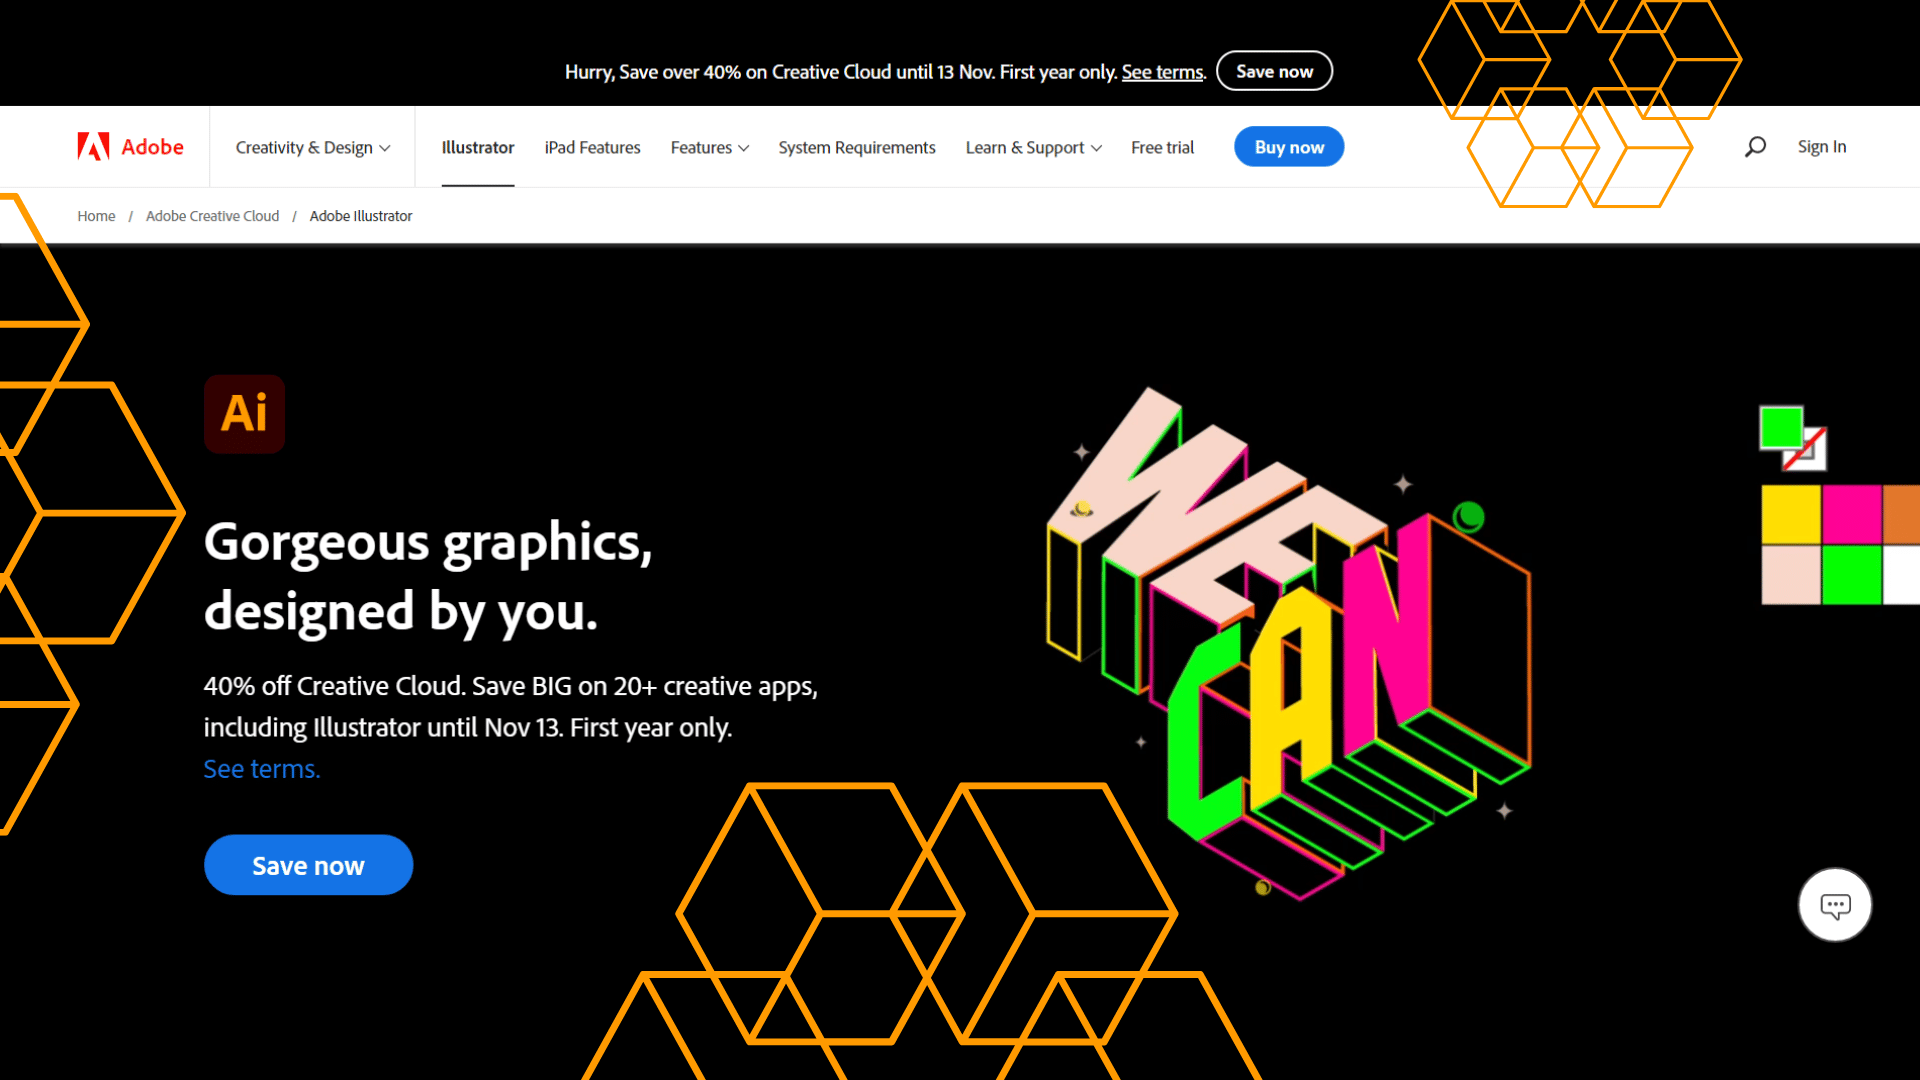Image resolution: width=1920 pixels, height=1080 pixels.
Task: Select the Illustrator navigation tab
Action: coord(476,146)
